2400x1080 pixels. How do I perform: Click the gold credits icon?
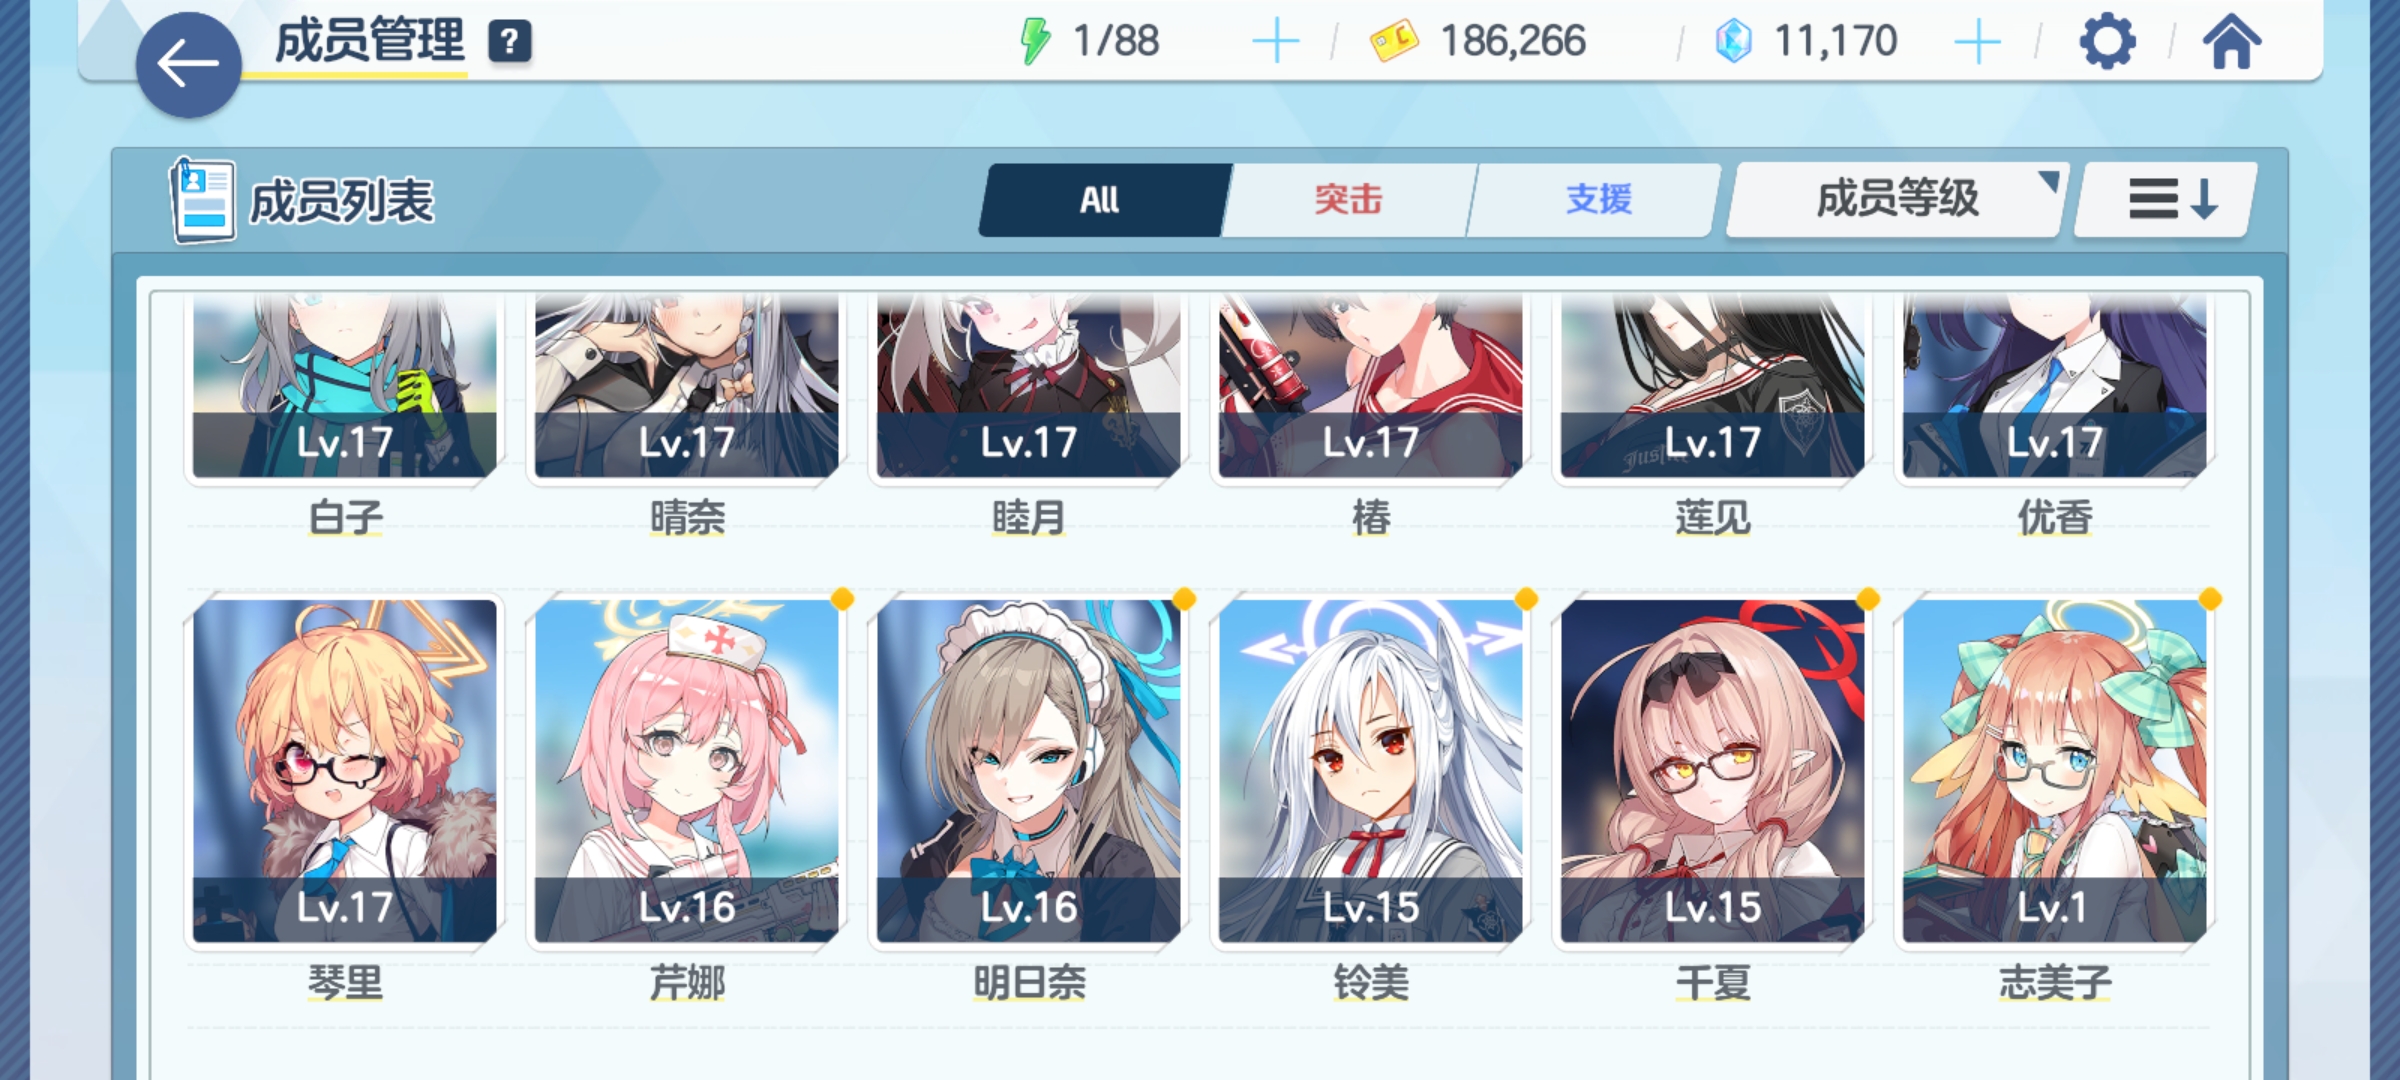[1394, 42]
